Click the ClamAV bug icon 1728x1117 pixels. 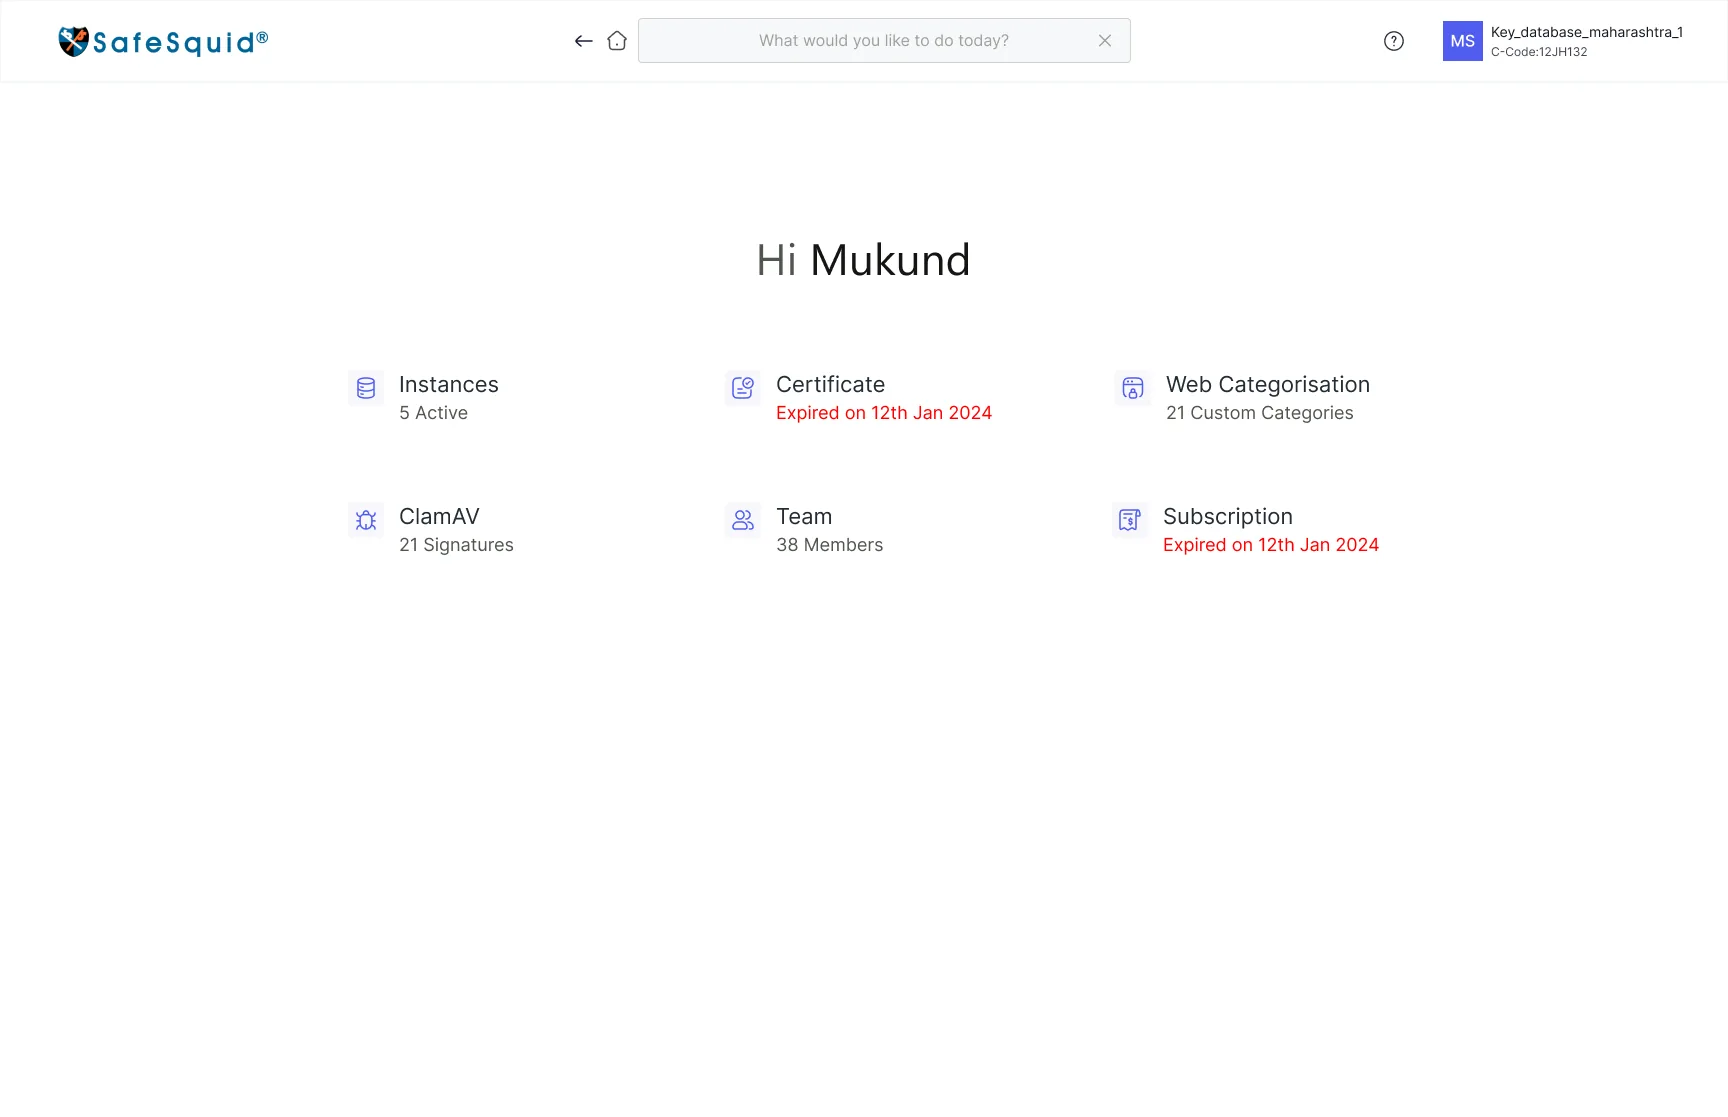pyautogui.click(x=366, y=520)
